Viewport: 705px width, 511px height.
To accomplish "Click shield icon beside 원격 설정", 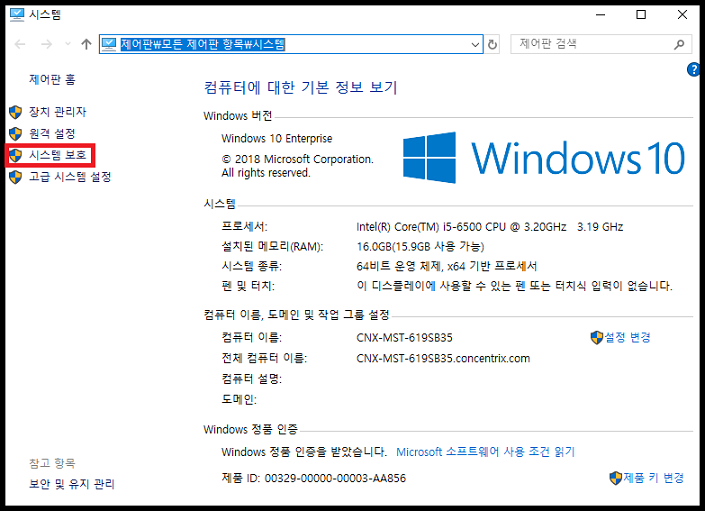I will click(x=15, y=133).
